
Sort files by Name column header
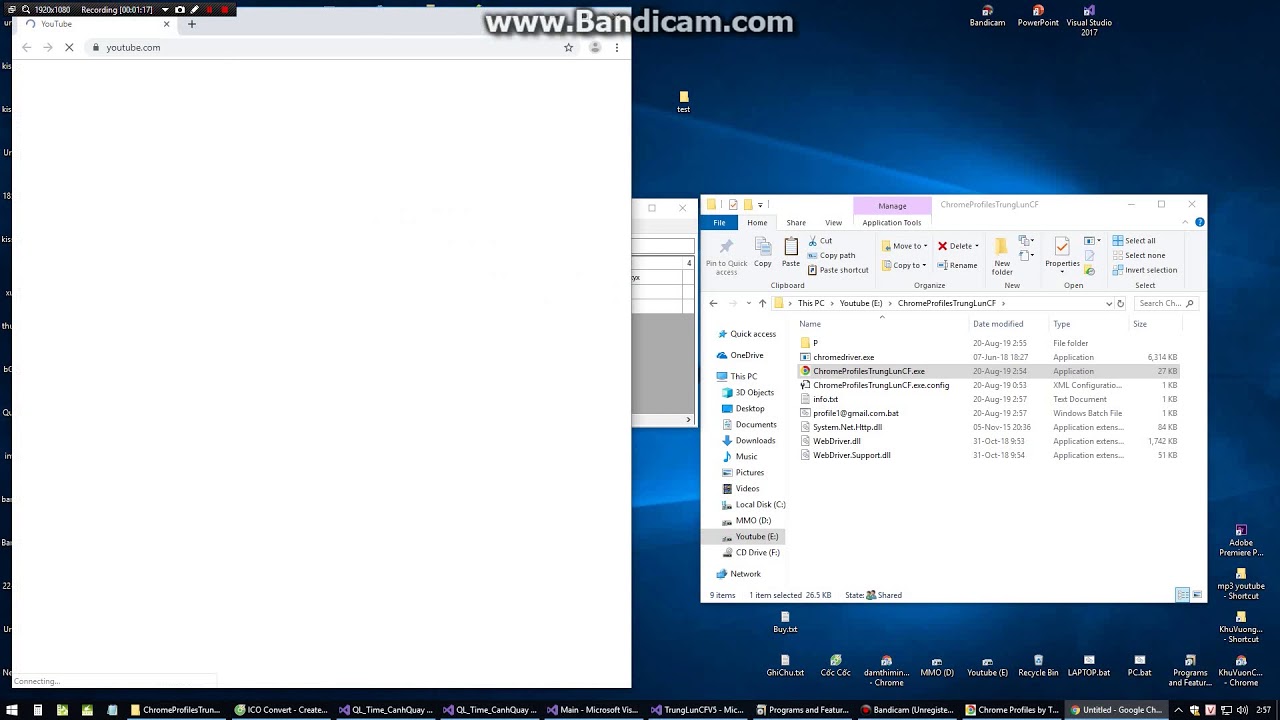click(x=883, y=324)
